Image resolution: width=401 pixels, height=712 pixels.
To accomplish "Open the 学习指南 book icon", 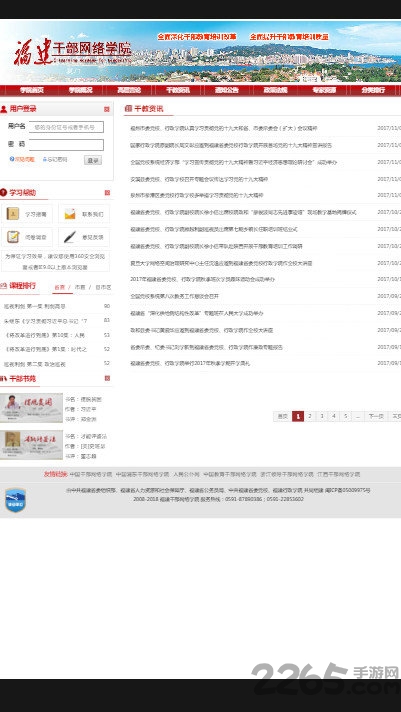I will coord(13,213).
